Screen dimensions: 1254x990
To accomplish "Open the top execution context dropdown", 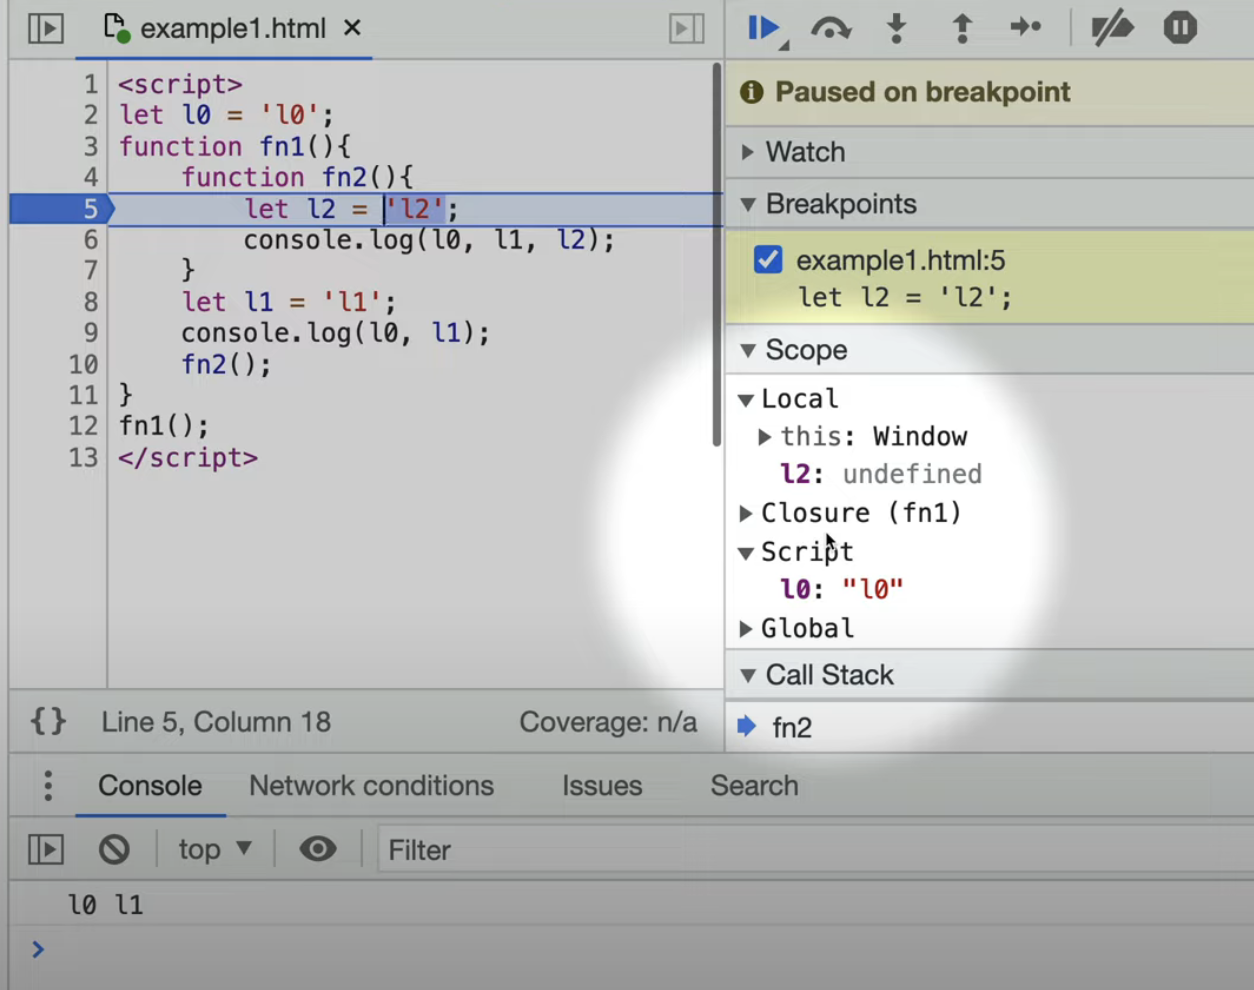I will (214, 849).
